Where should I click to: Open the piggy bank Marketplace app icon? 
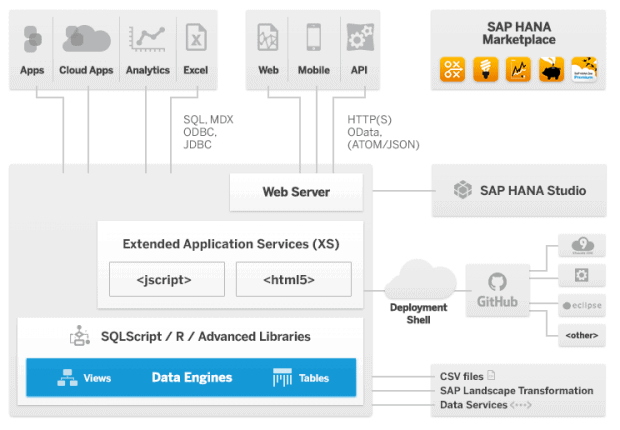point(551,69)
